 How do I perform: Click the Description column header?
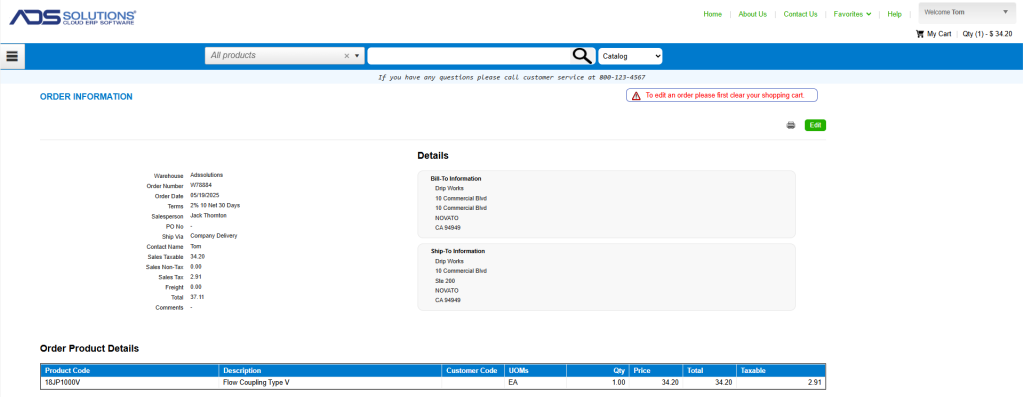point(330,370)
